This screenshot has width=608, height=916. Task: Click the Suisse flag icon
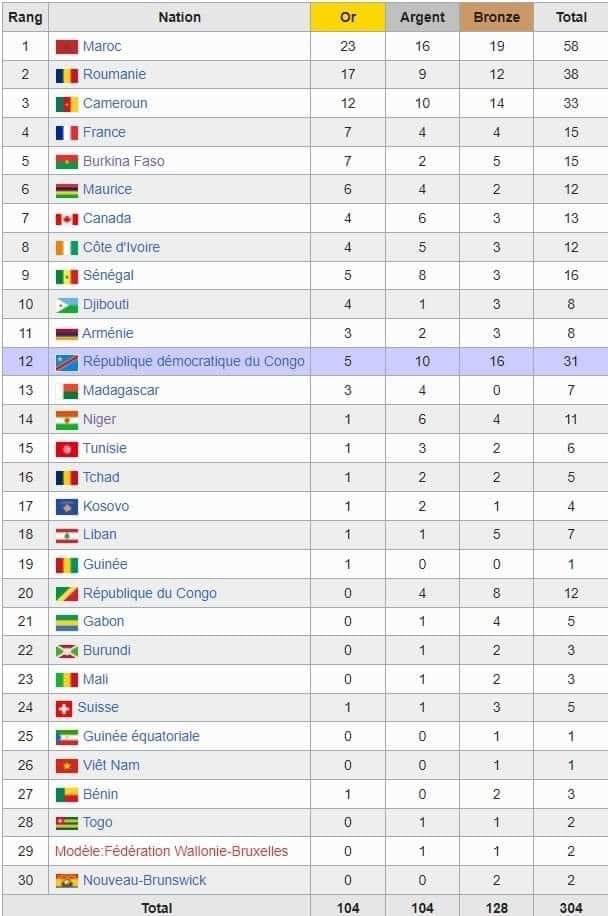(63, 708)
